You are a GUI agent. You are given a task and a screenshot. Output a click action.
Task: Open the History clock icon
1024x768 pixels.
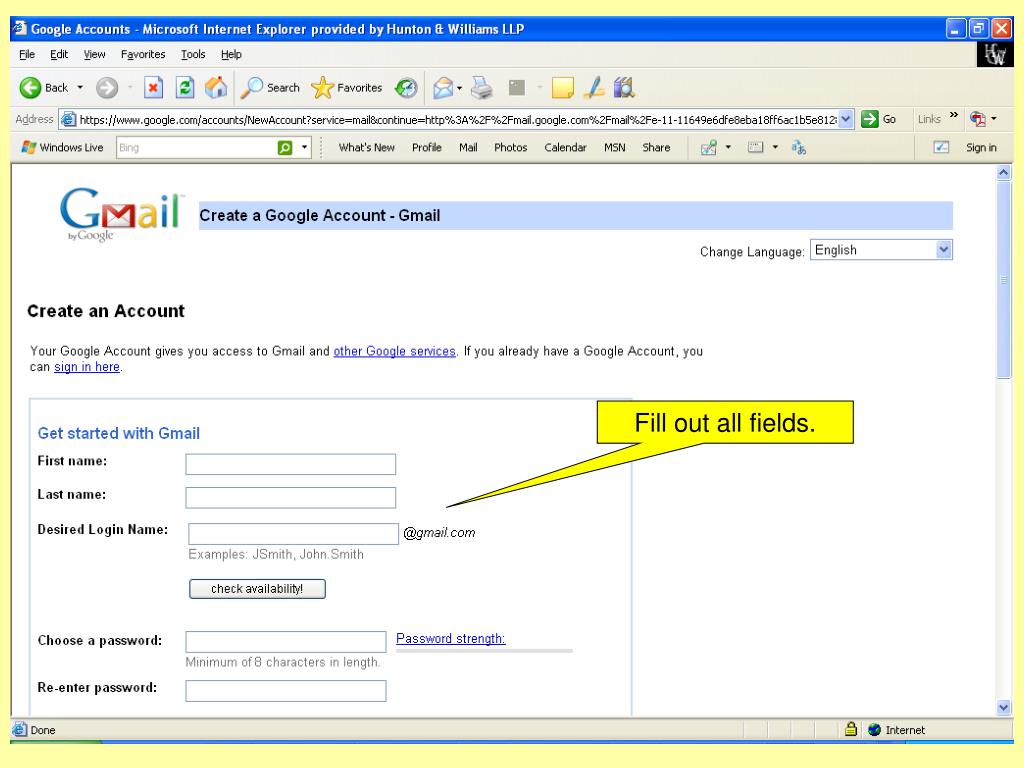pyautogui.click(x=406, y=88)
